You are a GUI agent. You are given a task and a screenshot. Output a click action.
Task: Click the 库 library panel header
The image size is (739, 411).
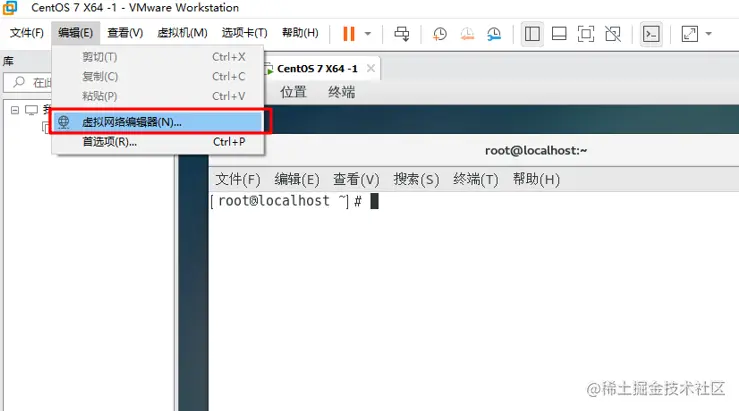tap(8, 61)
